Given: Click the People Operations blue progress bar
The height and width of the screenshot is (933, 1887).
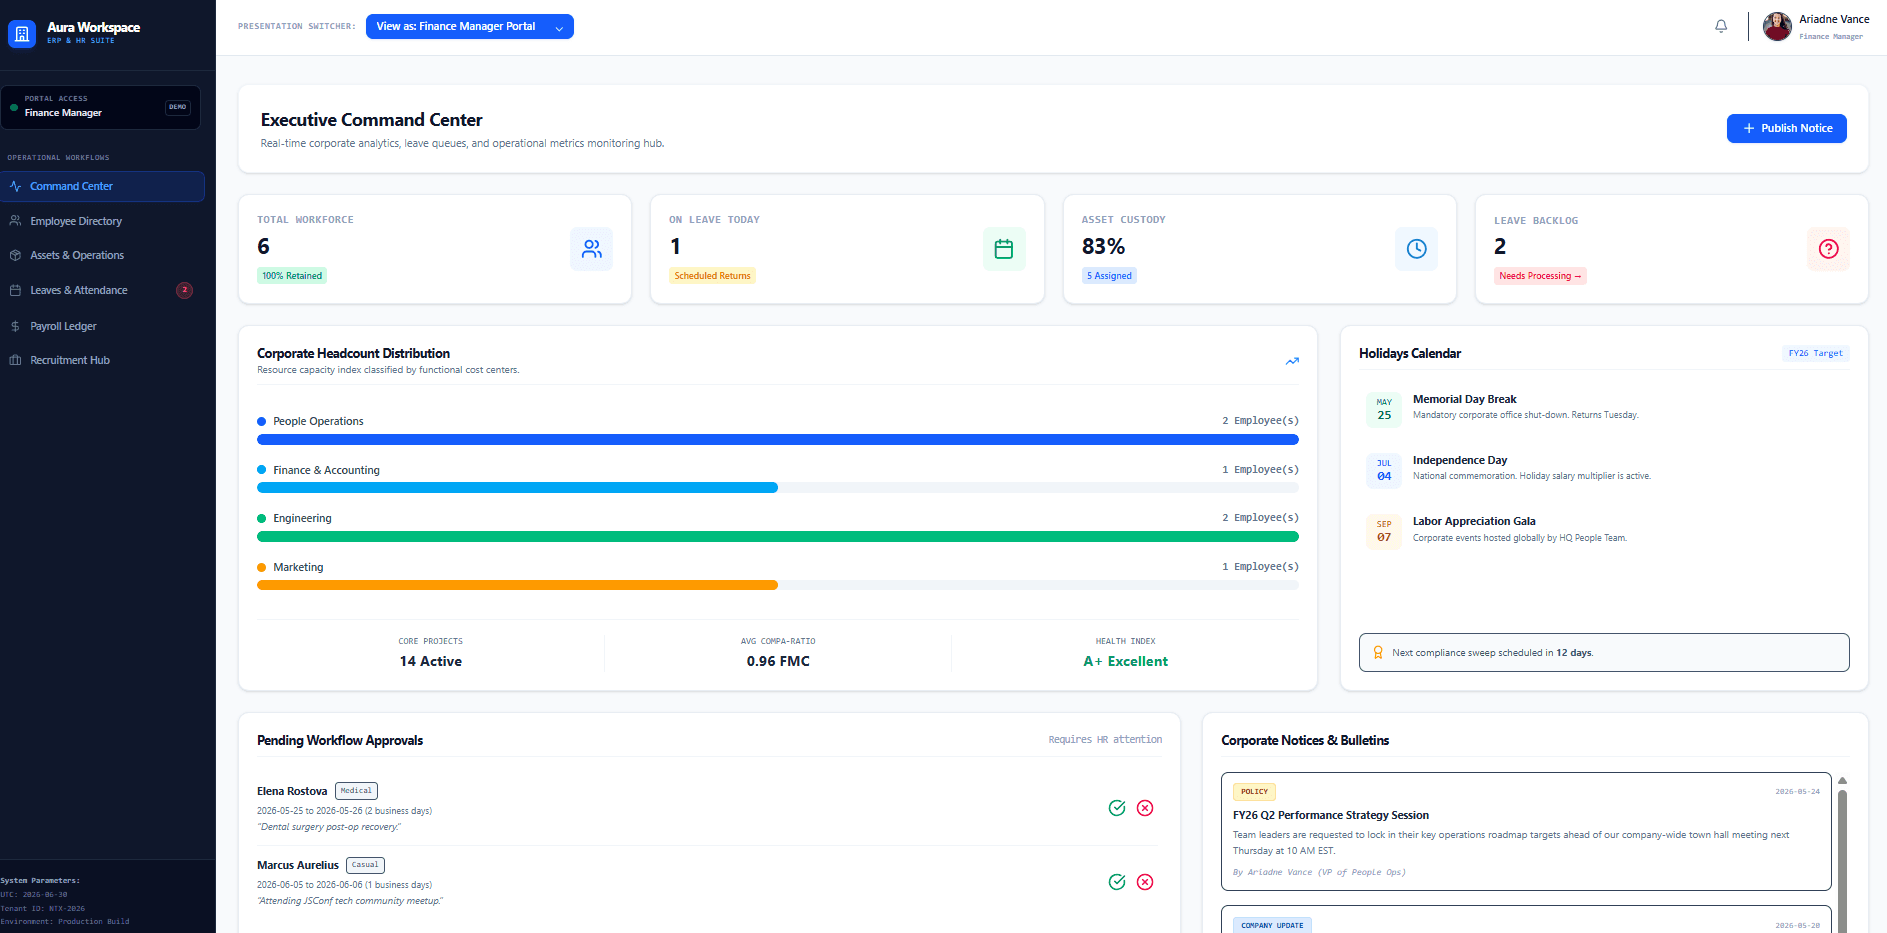Looking at the screenshot, I should tap(778, 439).
